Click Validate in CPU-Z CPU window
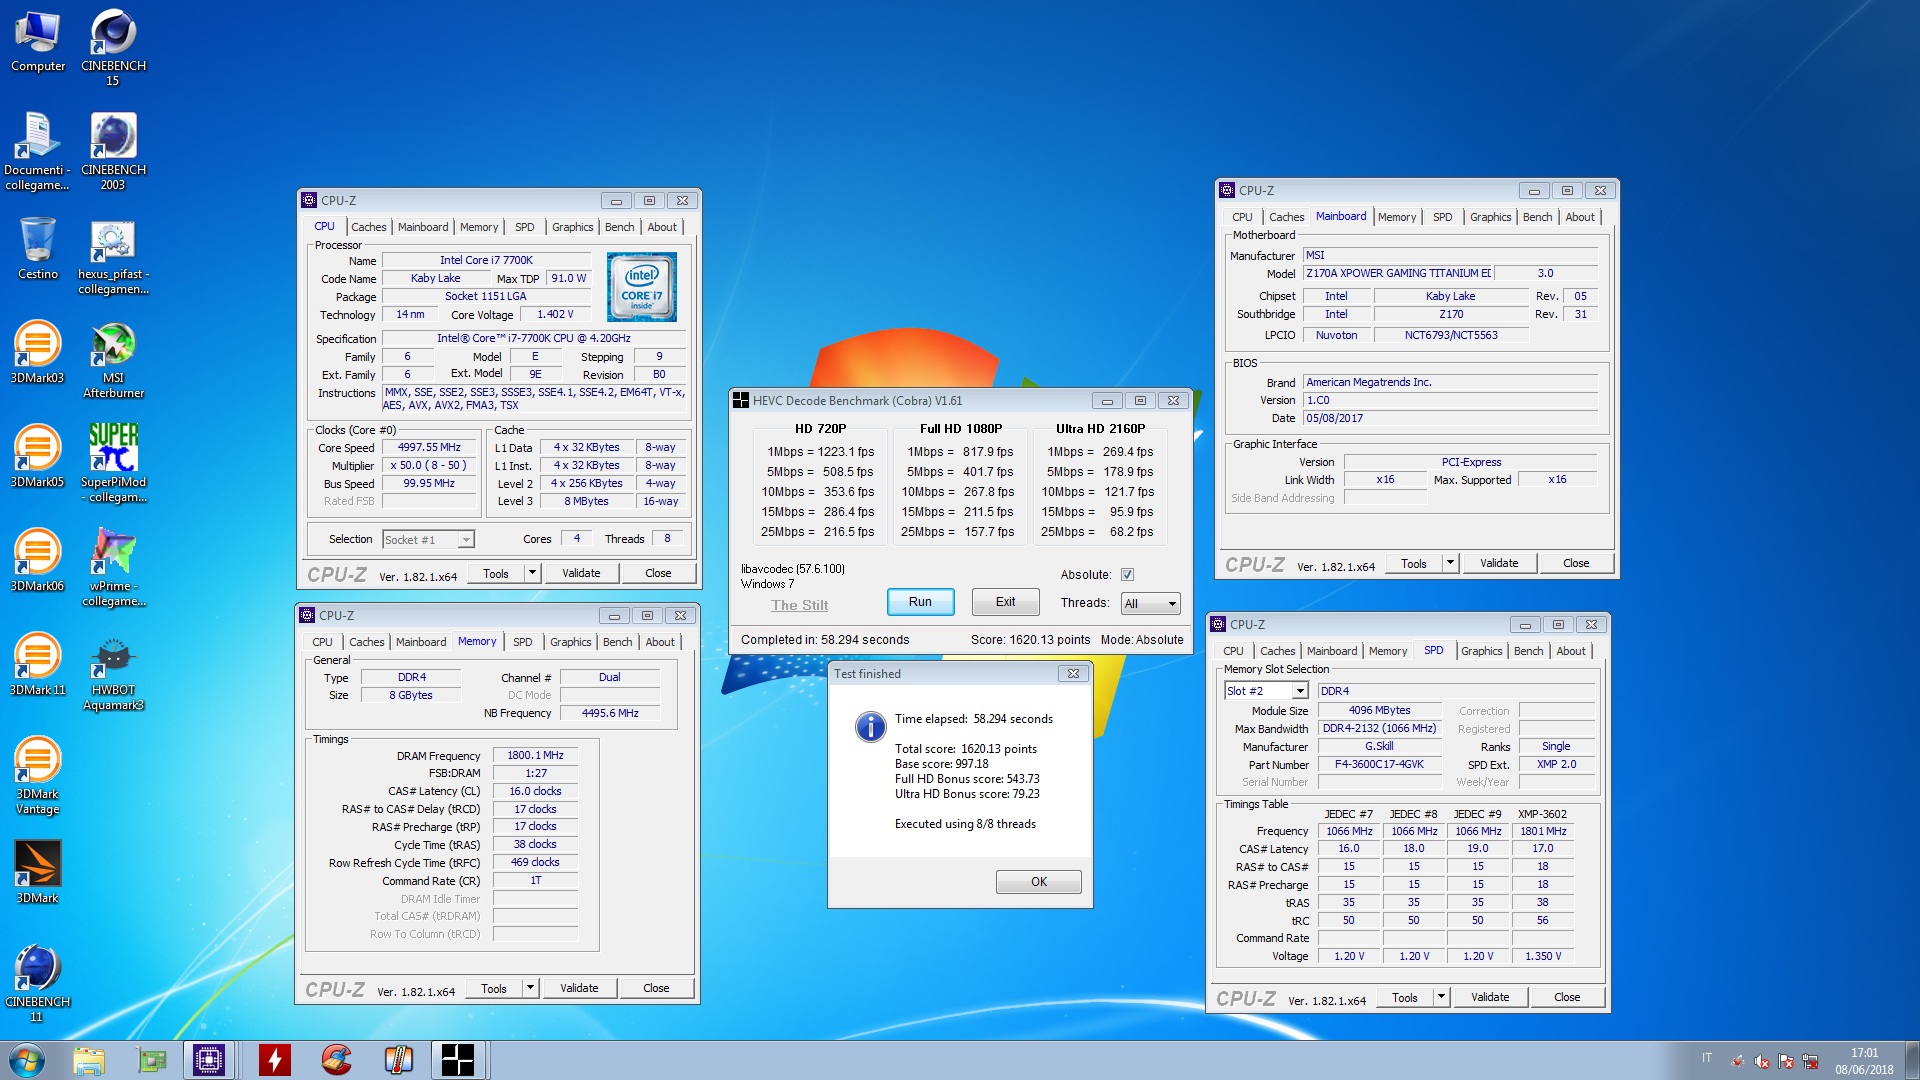This screenshot has height=1080, width=1920. click(581, 573)
